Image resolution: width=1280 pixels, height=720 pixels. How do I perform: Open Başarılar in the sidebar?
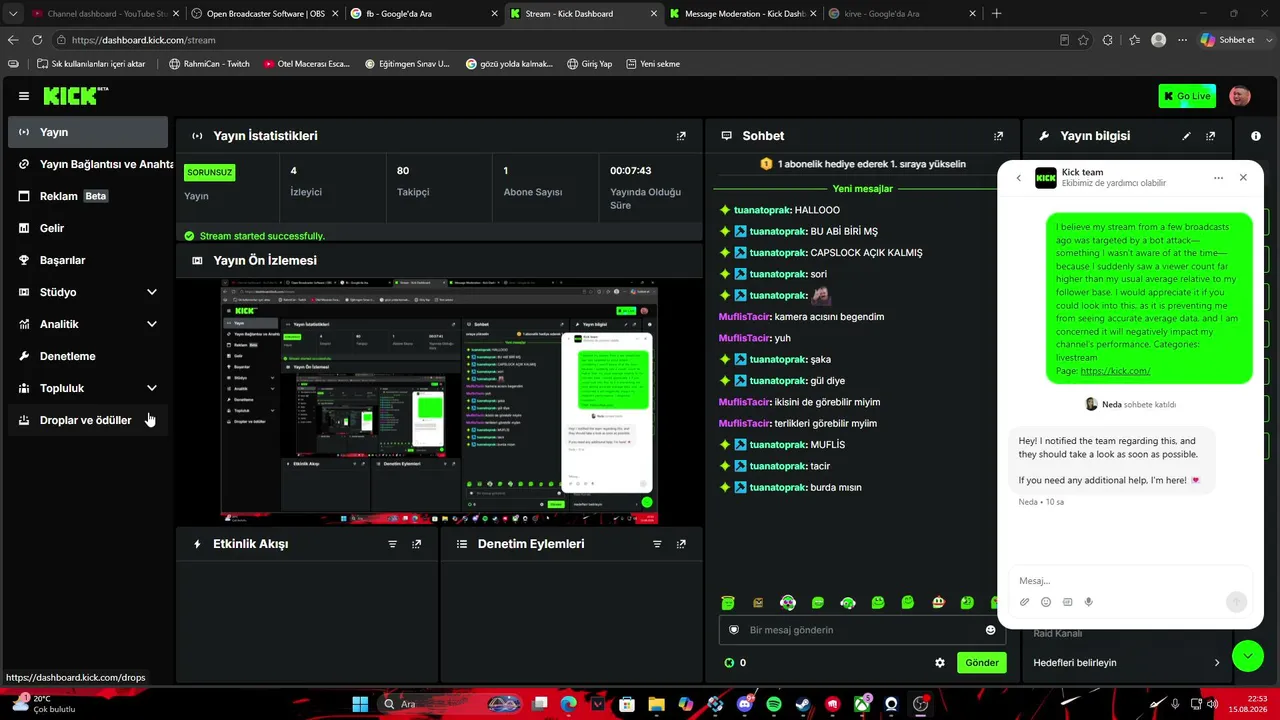88,260
